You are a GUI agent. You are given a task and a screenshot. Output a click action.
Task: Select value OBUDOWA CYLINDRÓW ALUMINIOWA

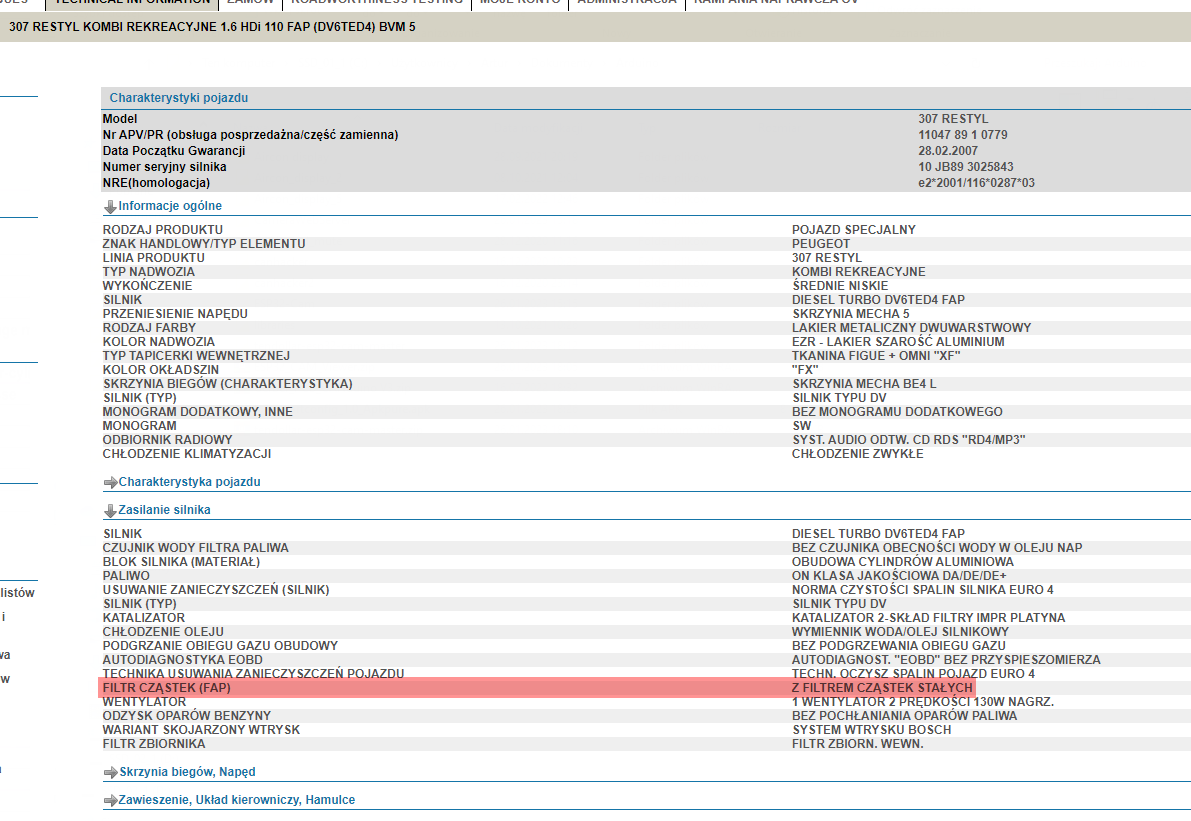[902, 562]
